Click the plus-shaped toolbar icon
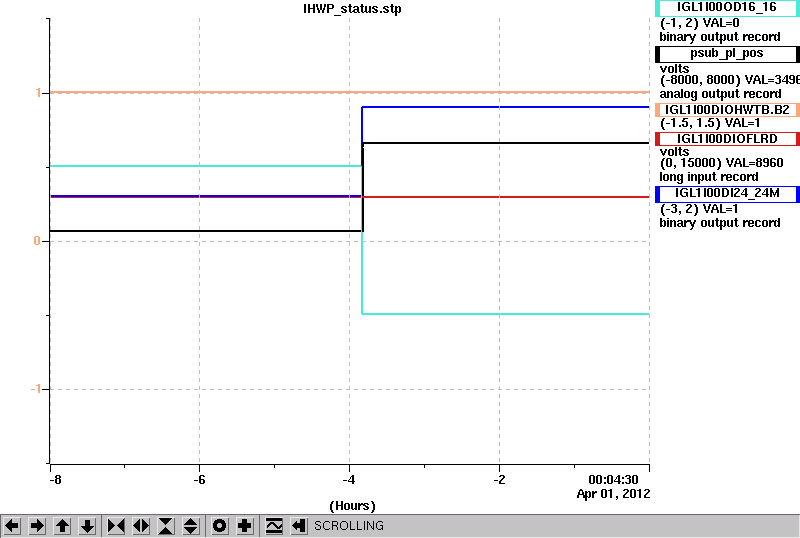 point(245,526)
